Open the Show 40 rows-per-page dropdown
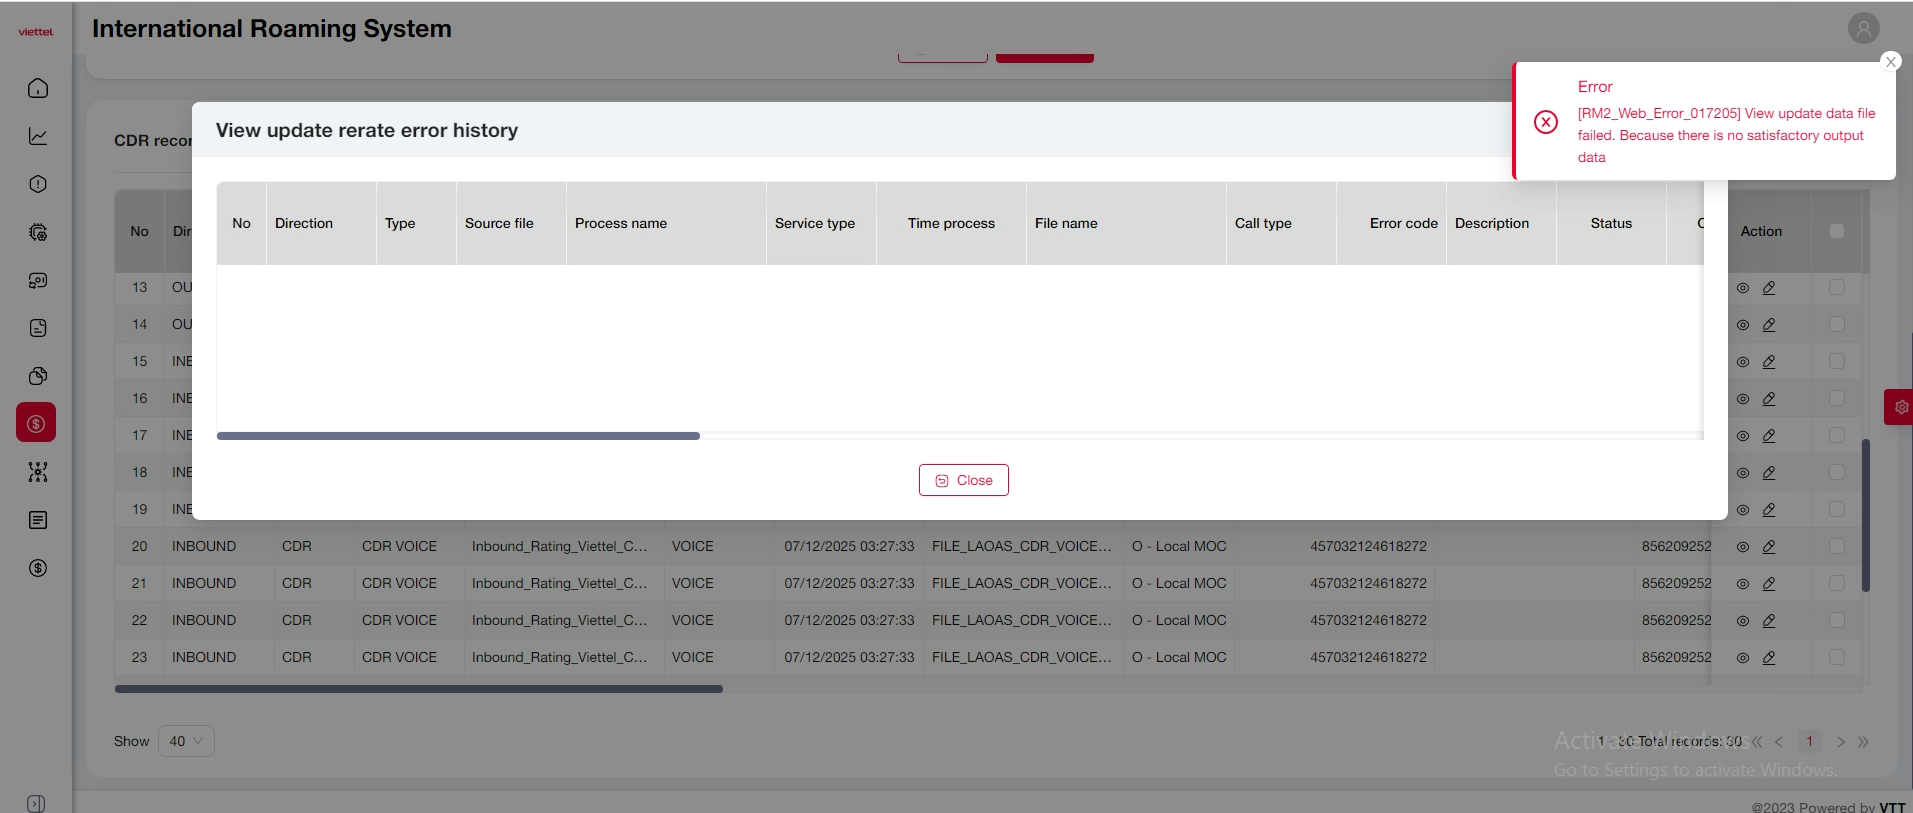Screen dimensions: 1913x813 click(x=186, y=741)
